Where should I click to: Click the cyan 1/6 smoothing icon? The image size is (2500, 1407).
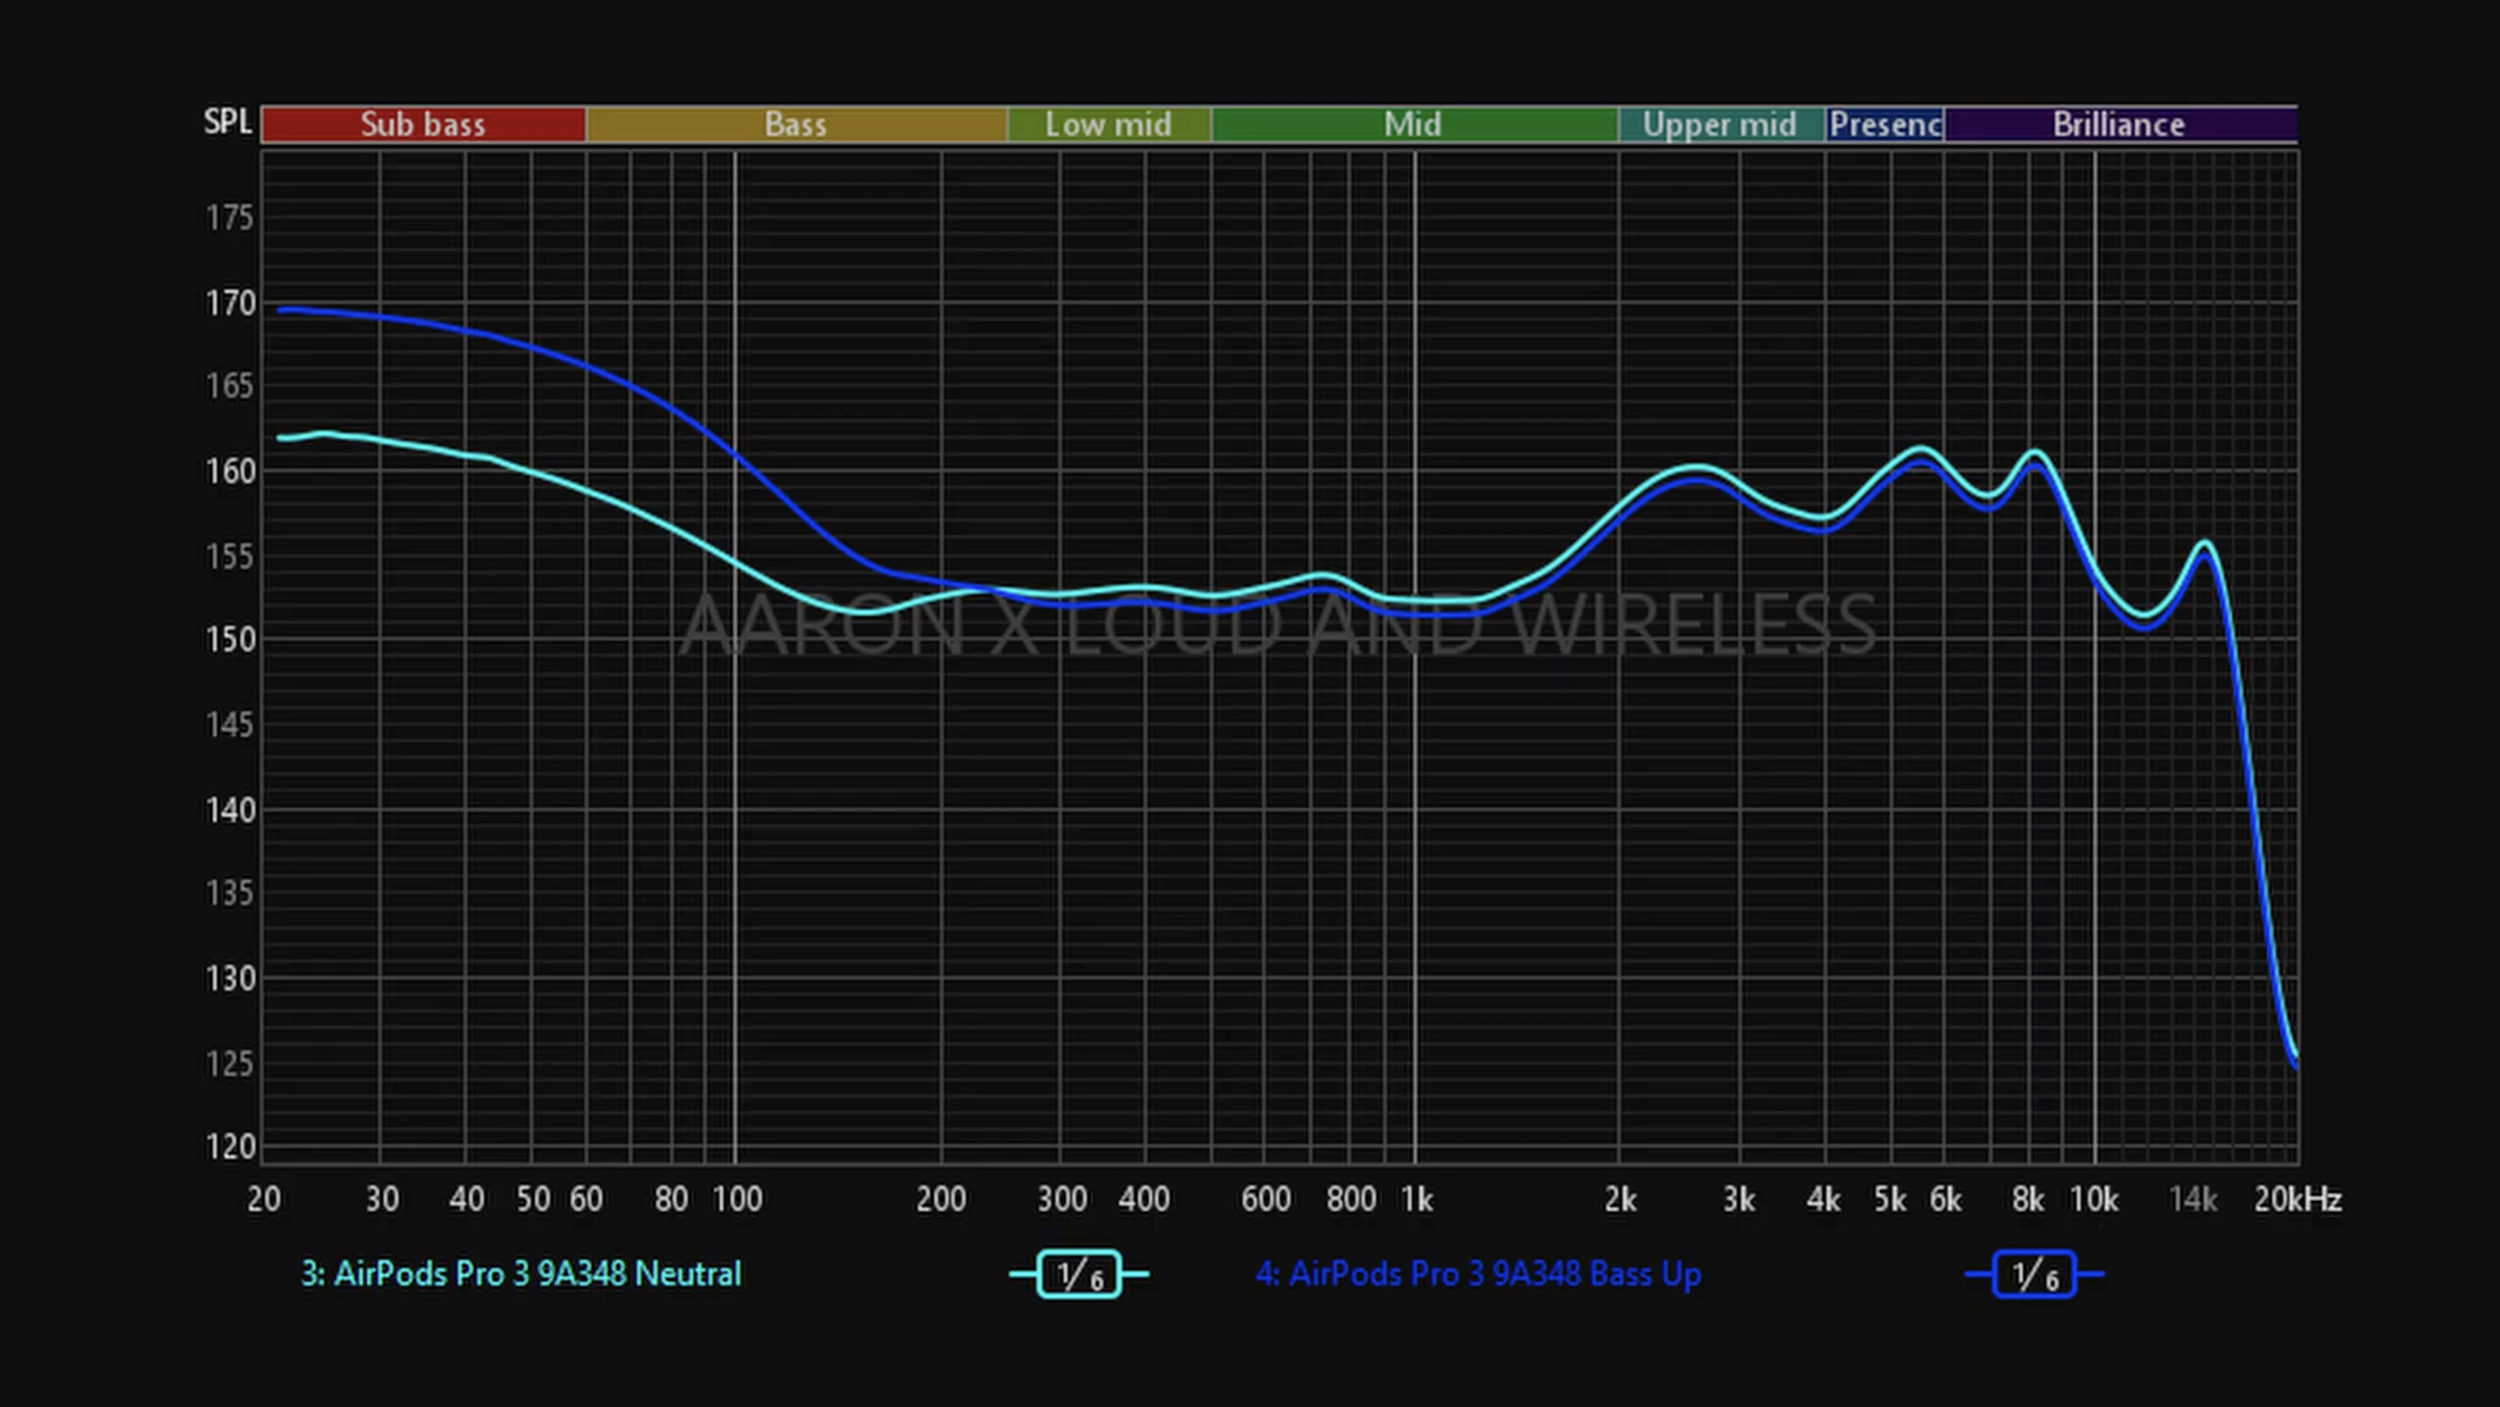tap(1079, 1274)
